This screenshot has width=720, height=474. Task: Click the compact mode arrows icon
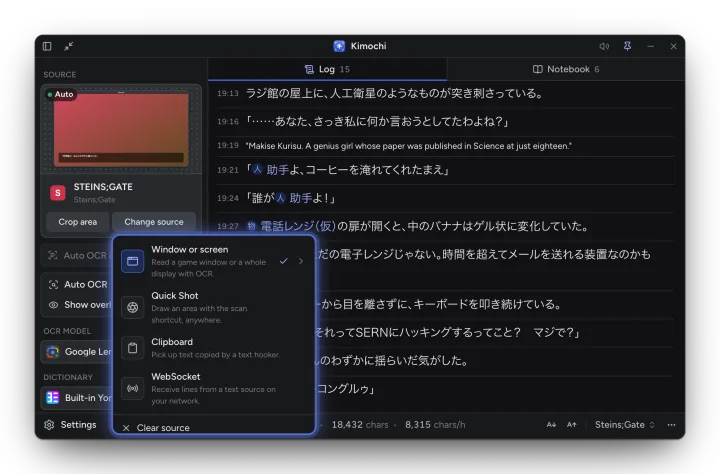click(x=68, y=46)
